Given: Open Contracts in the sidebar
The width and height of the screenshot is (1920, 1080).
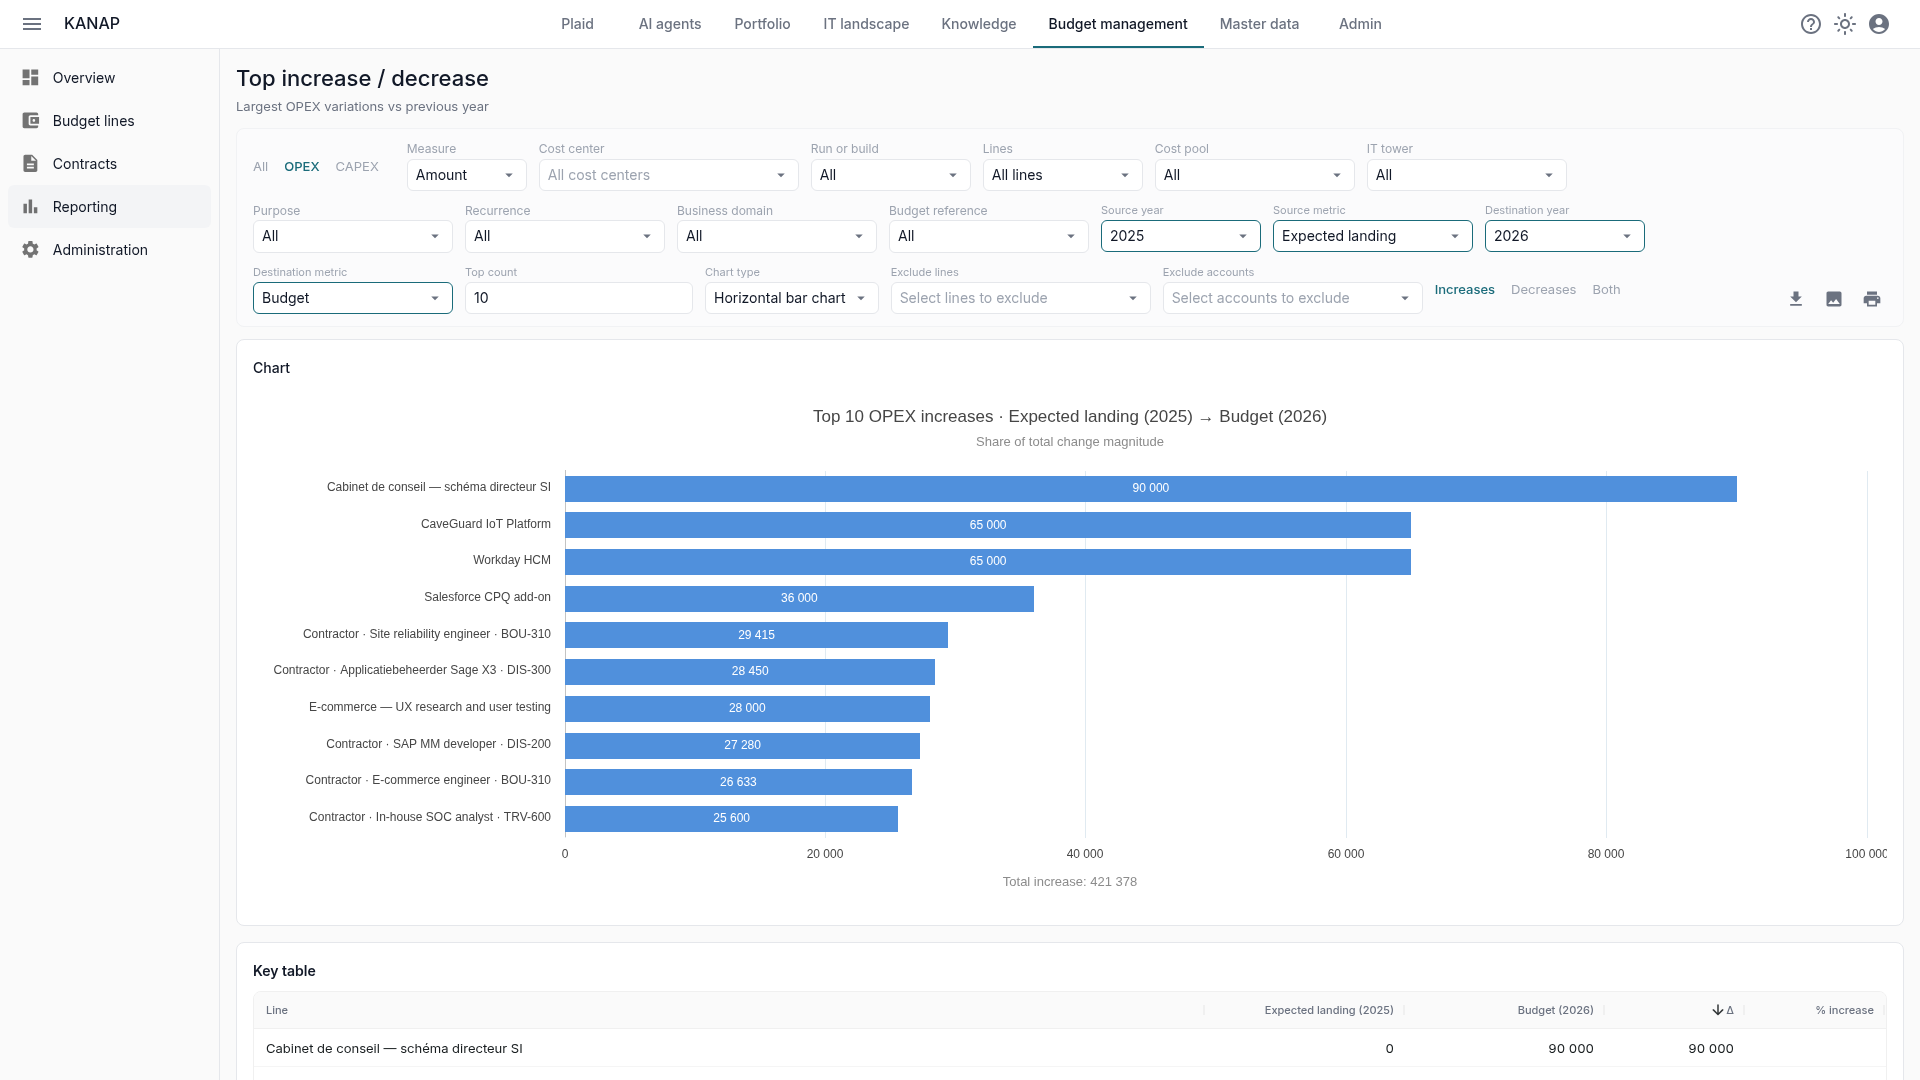Looking at the screenshot, I should pyautogui.click(x=110, y=164).
